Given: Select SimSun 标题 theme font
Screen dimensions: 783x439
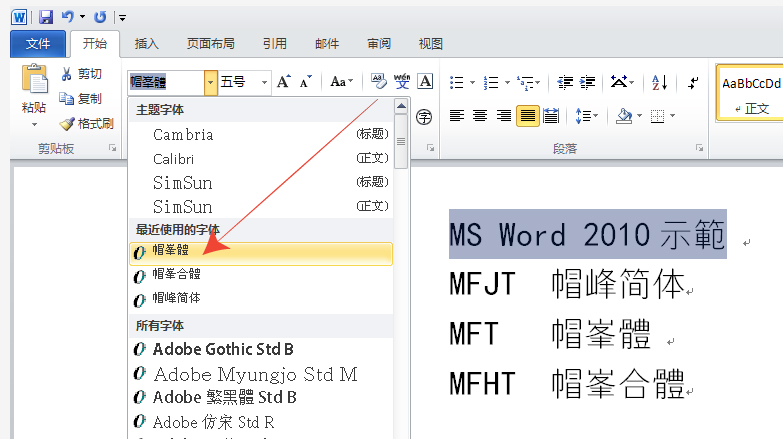Looking at the screenshot, I should [261, 182].
